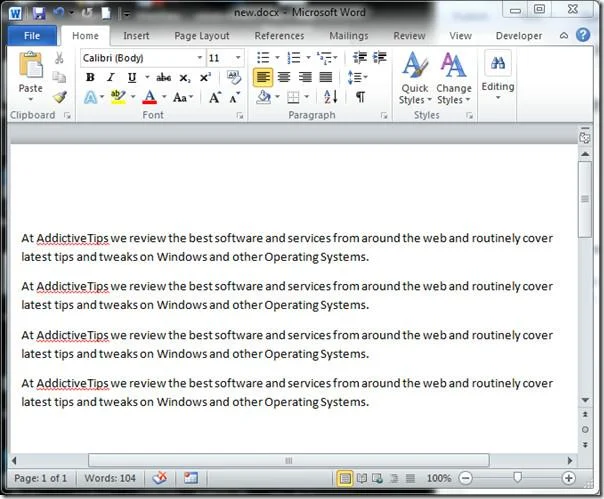Open the File tab
604x499 pixels.
[32, 36]
